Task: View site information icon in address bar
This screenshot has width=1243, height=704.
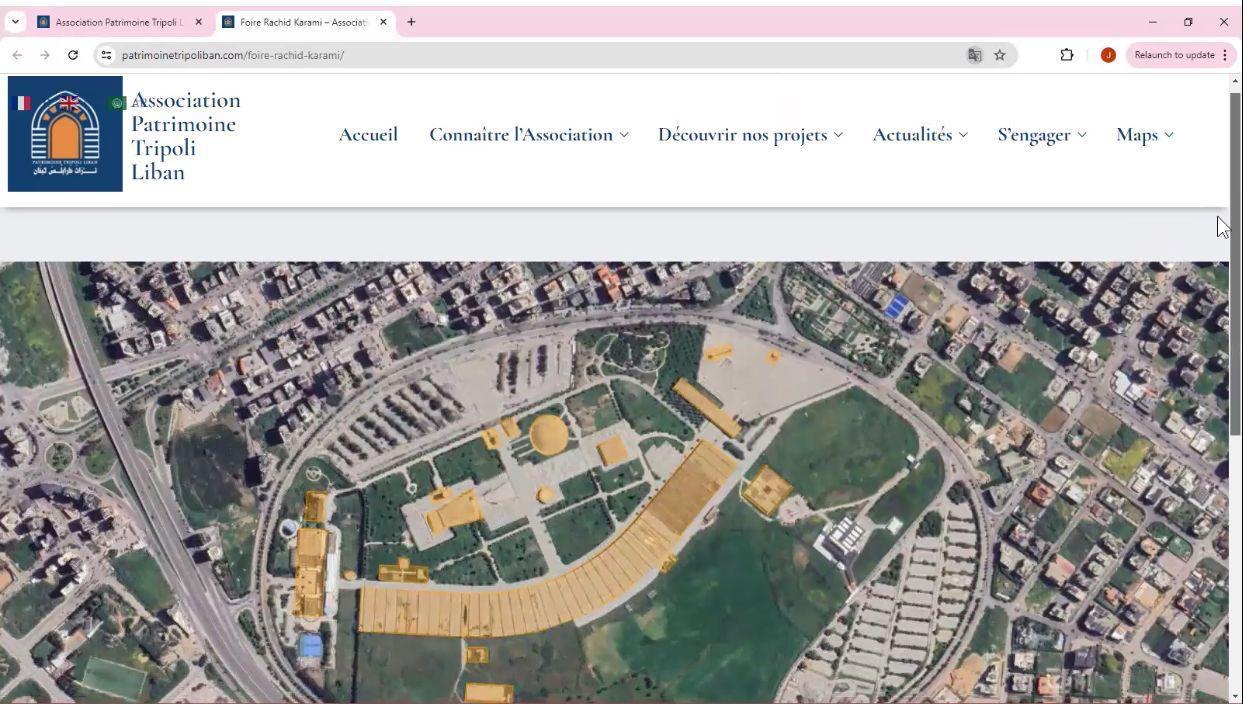Action: click(x=107, y=55)
